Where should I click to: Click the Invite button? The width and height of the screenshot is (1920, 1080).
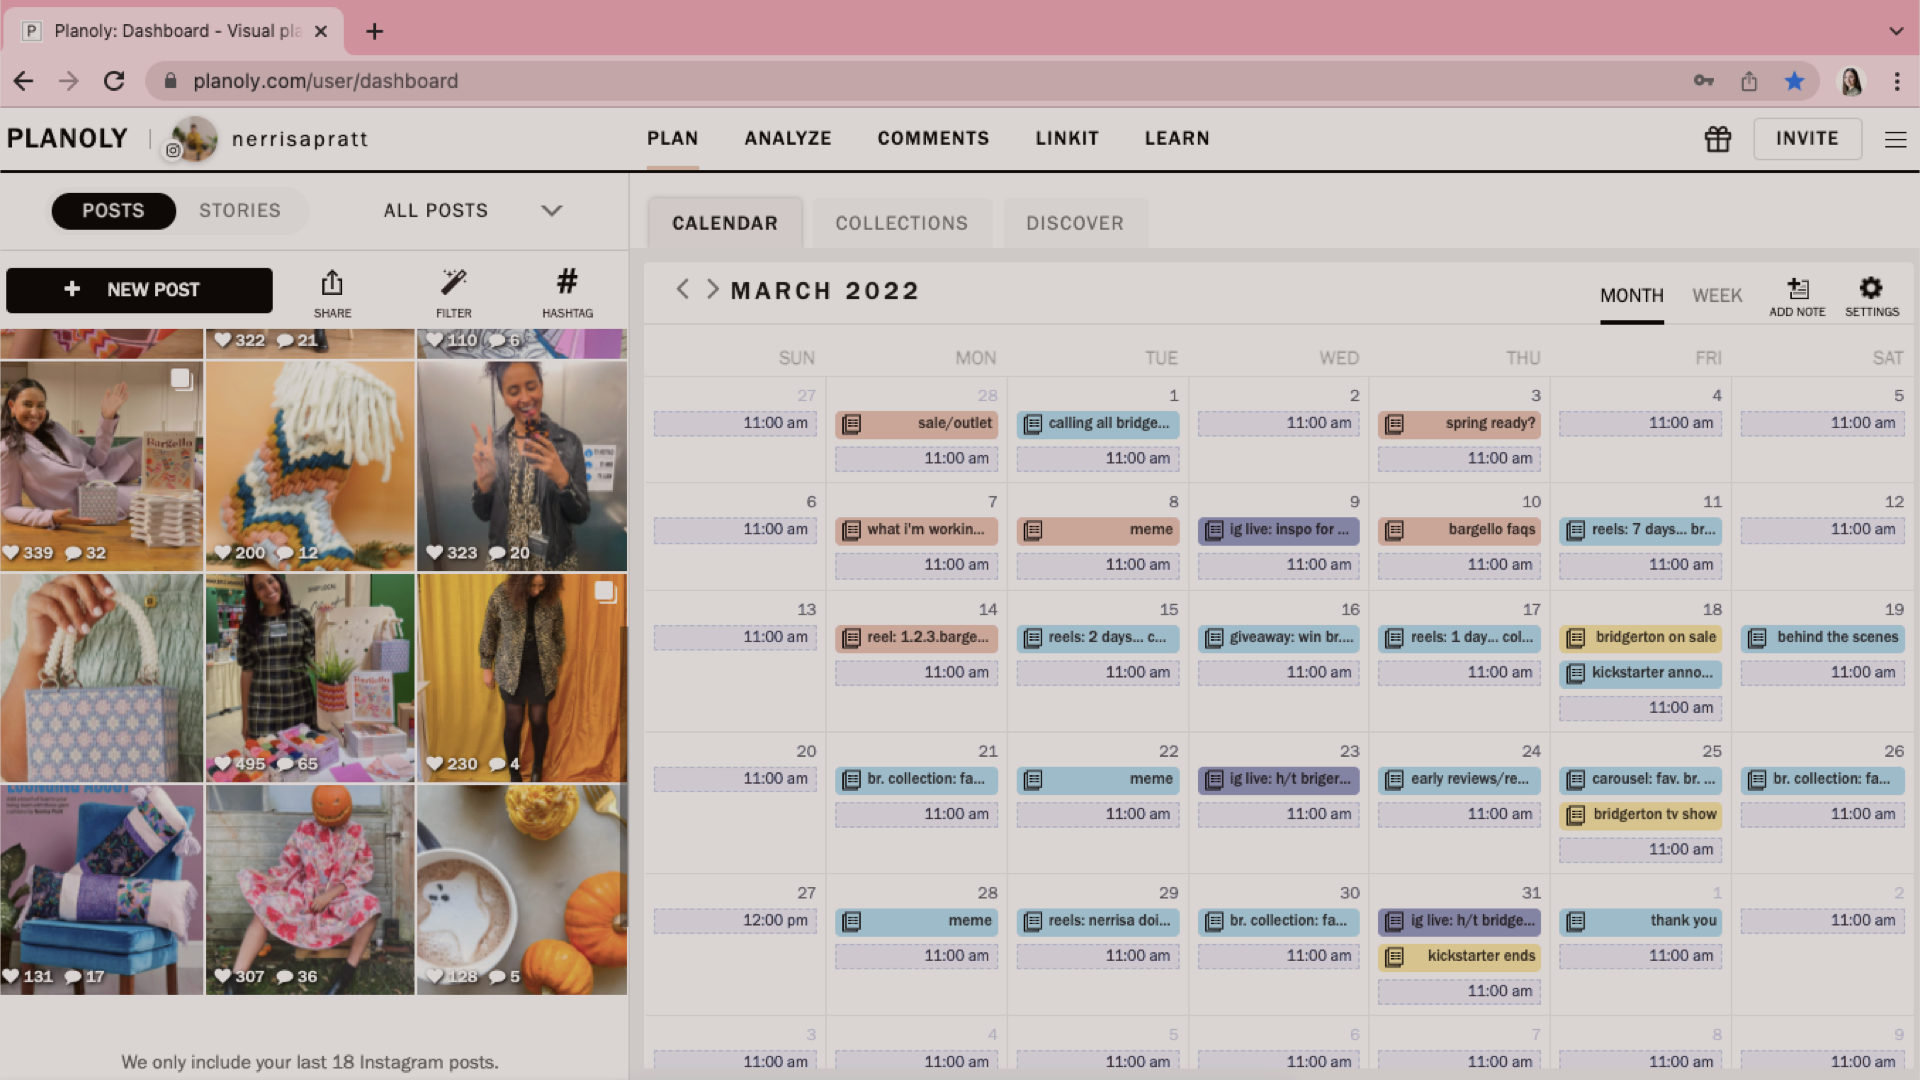point(1806,139)
